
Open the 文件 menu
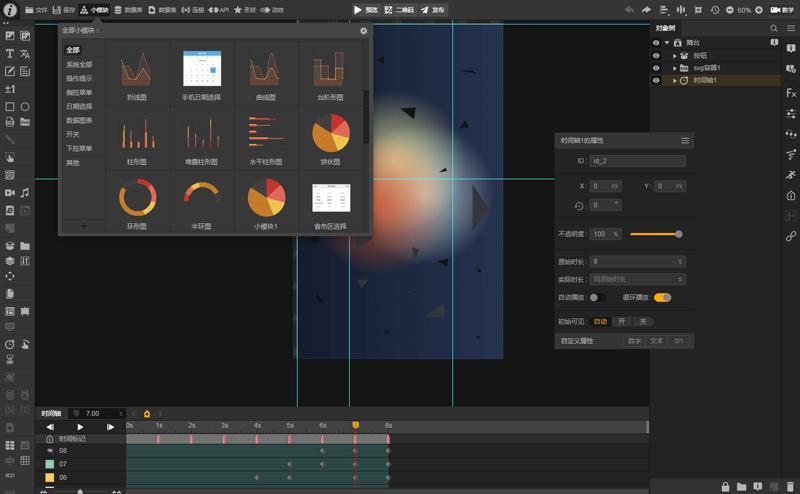(x=36, y=10)
